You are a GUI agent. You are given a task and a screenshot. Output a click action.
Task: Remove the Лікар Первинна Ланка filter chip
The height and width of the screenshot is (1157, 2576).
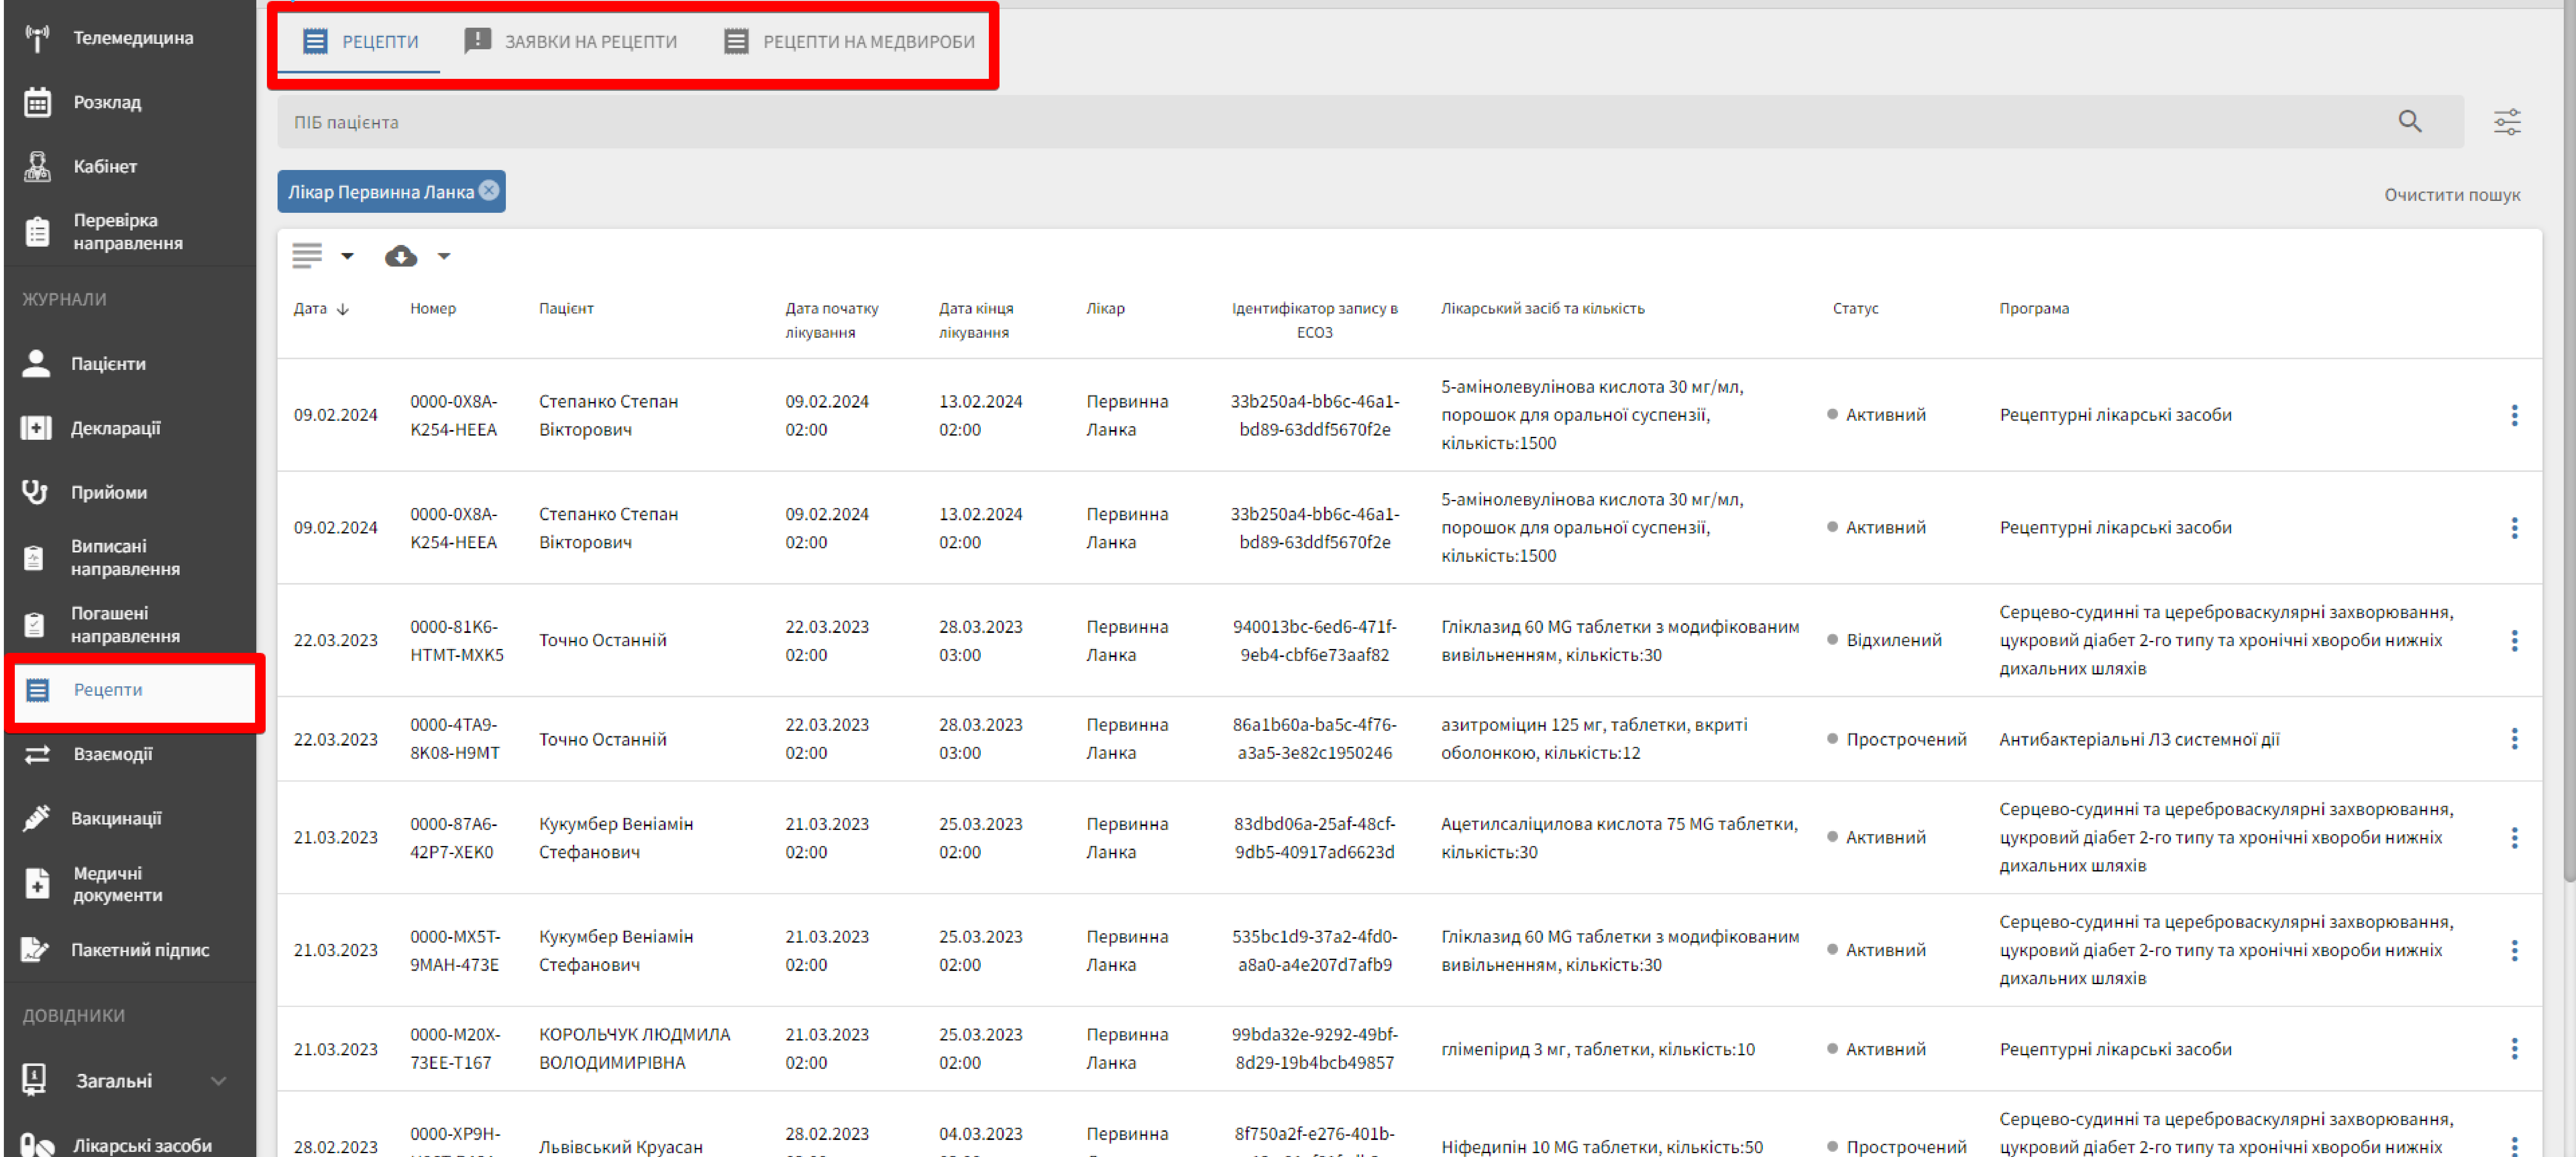tap(489, 190)
